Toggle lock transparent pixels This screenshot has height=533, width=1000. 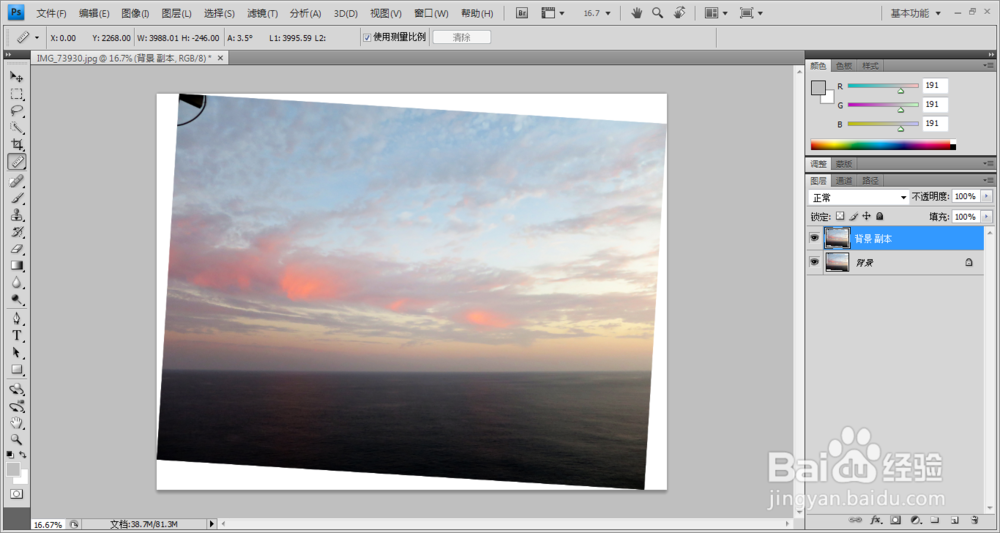(x=840, y=216)
